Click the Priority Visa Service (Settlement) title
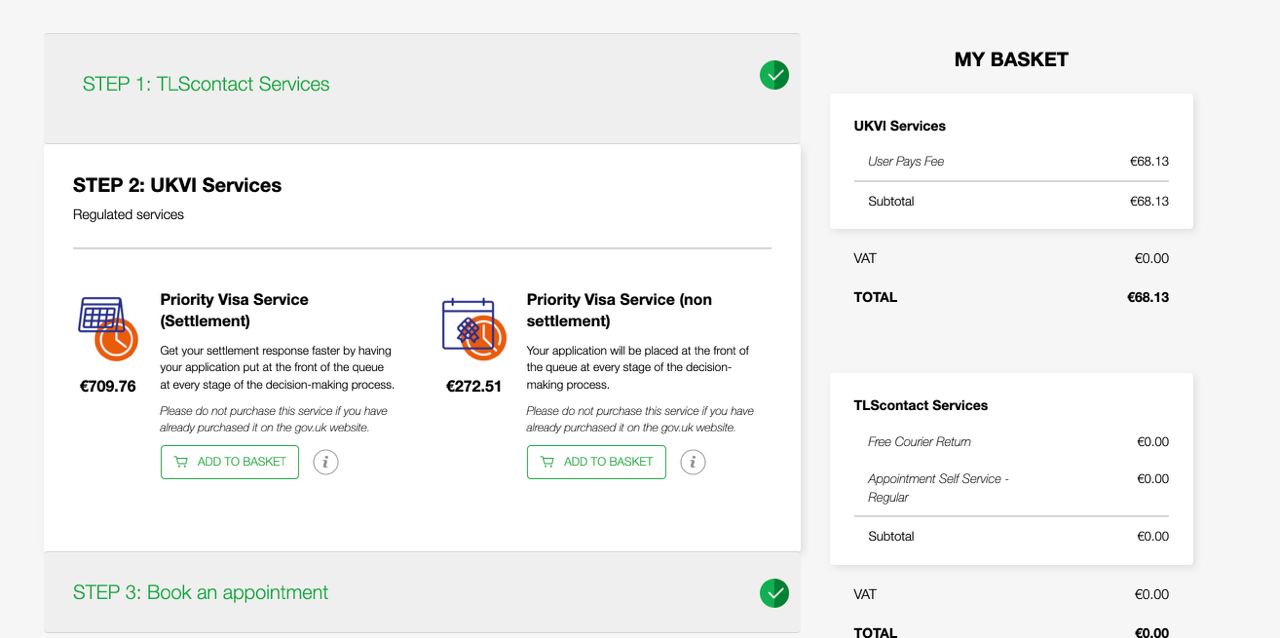 (234, 310)
